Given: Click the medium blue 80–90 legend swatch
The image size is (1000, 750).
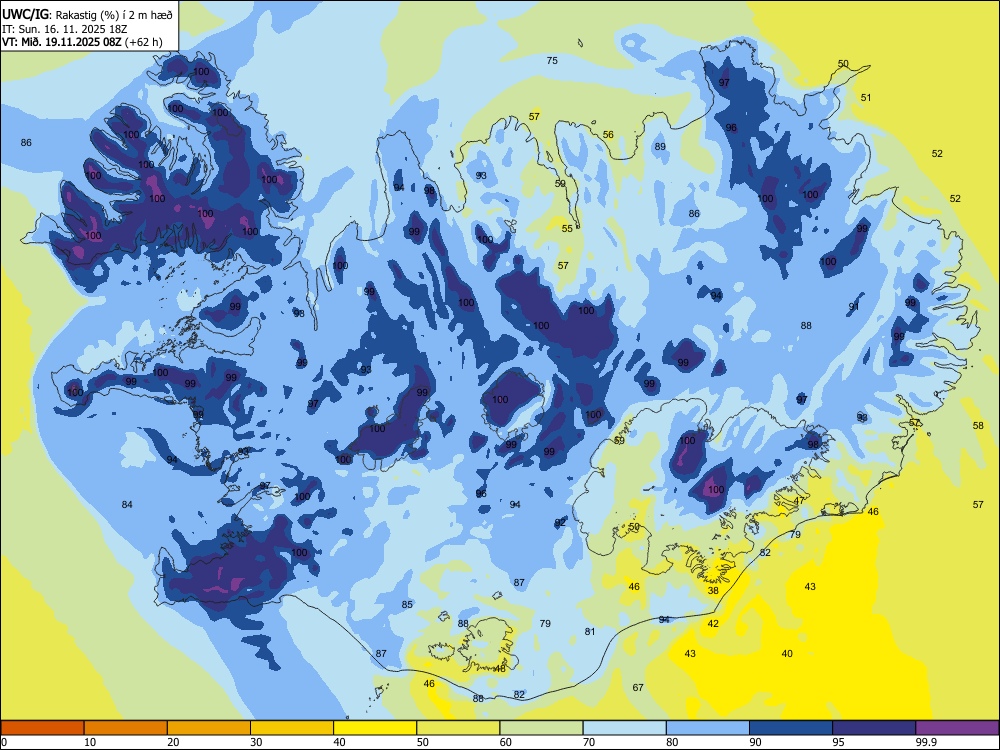Looking at the screenshot, I should [x=708, y=728].
